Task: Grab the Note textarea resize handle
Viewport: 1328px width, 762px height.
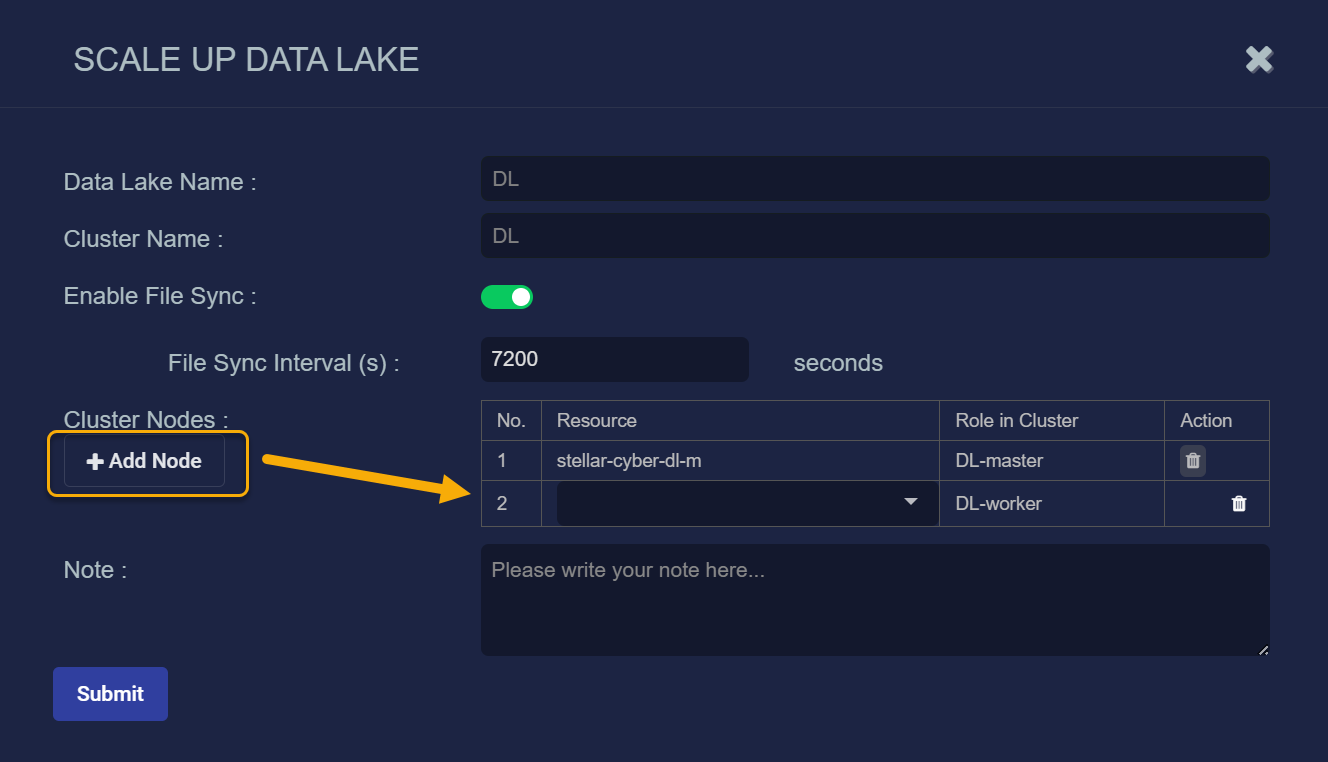Action: tap(1263, 650)
